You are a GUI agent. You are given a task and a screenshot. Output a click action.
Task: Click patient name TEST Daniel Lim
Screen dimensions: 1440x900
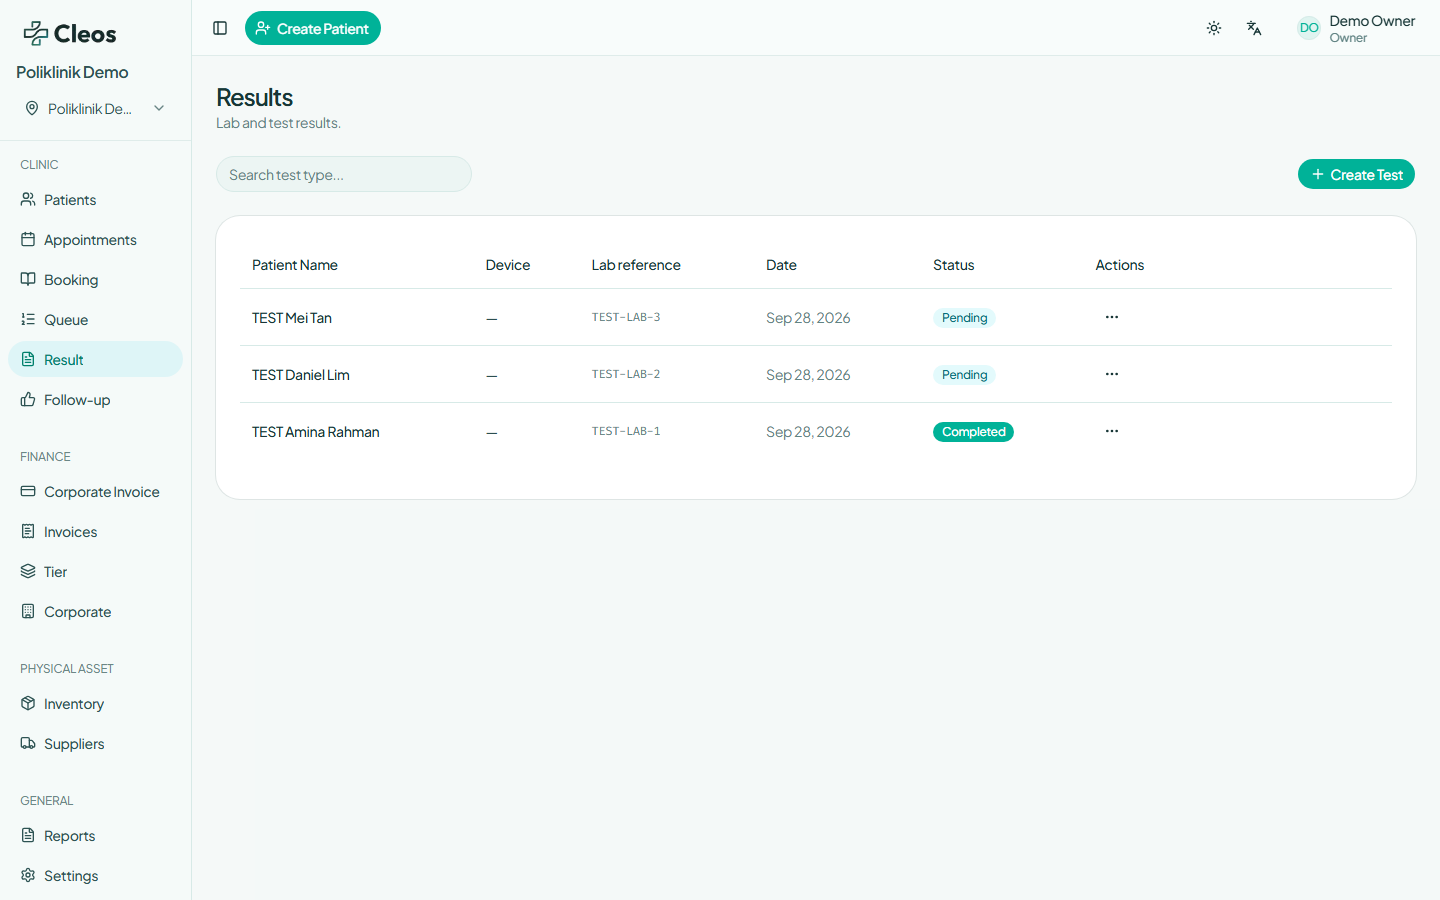[301, 375]
